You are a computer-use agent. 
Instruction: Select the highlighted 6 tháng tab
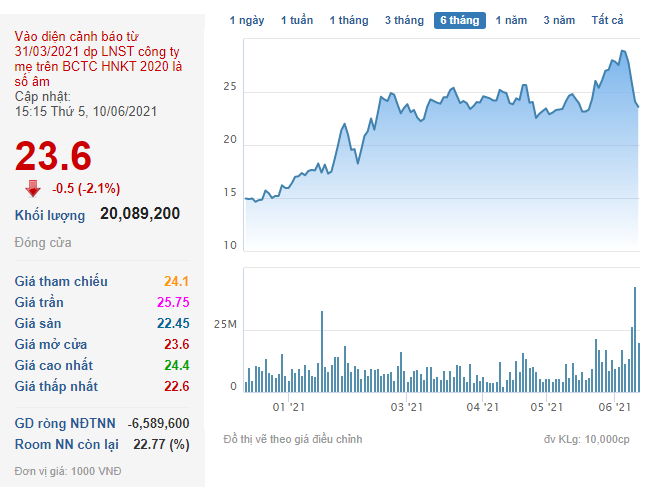460,20
